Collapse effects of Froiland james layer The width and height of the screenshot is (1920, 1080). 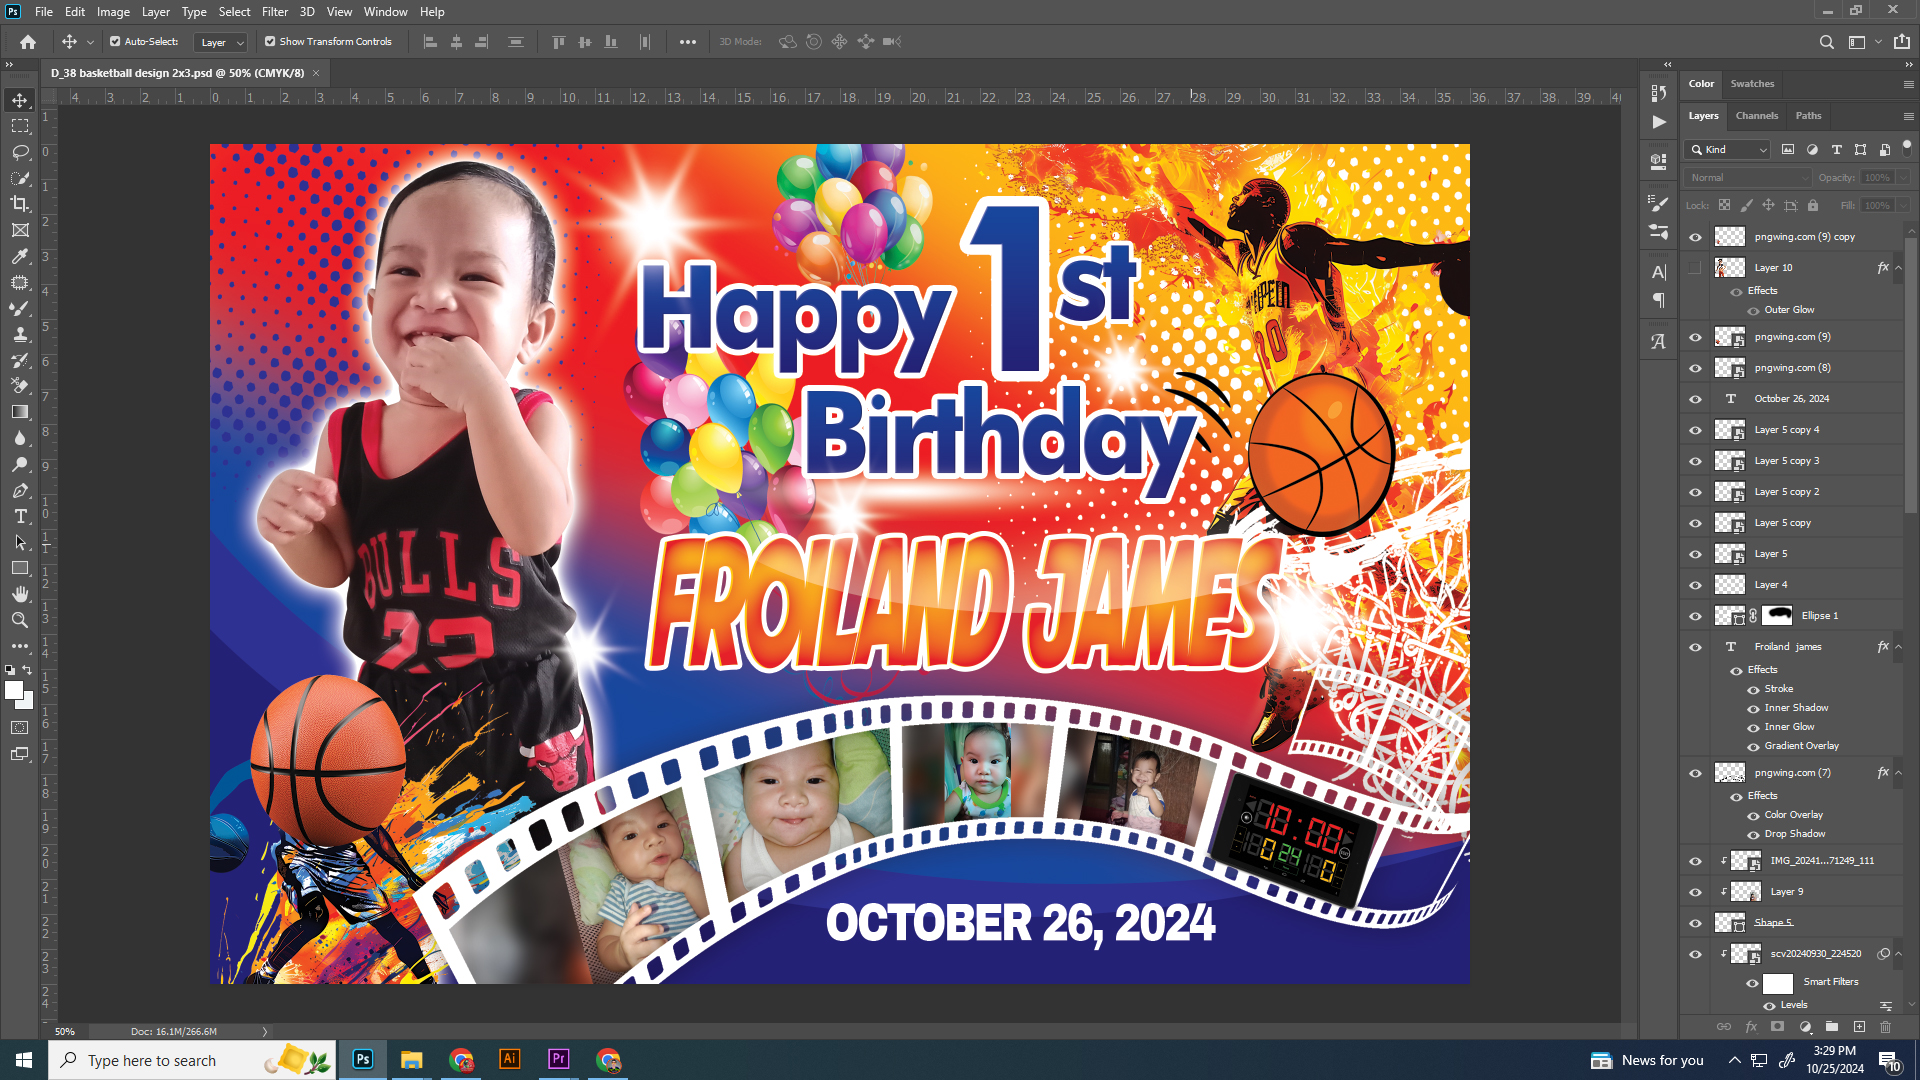1899,647
